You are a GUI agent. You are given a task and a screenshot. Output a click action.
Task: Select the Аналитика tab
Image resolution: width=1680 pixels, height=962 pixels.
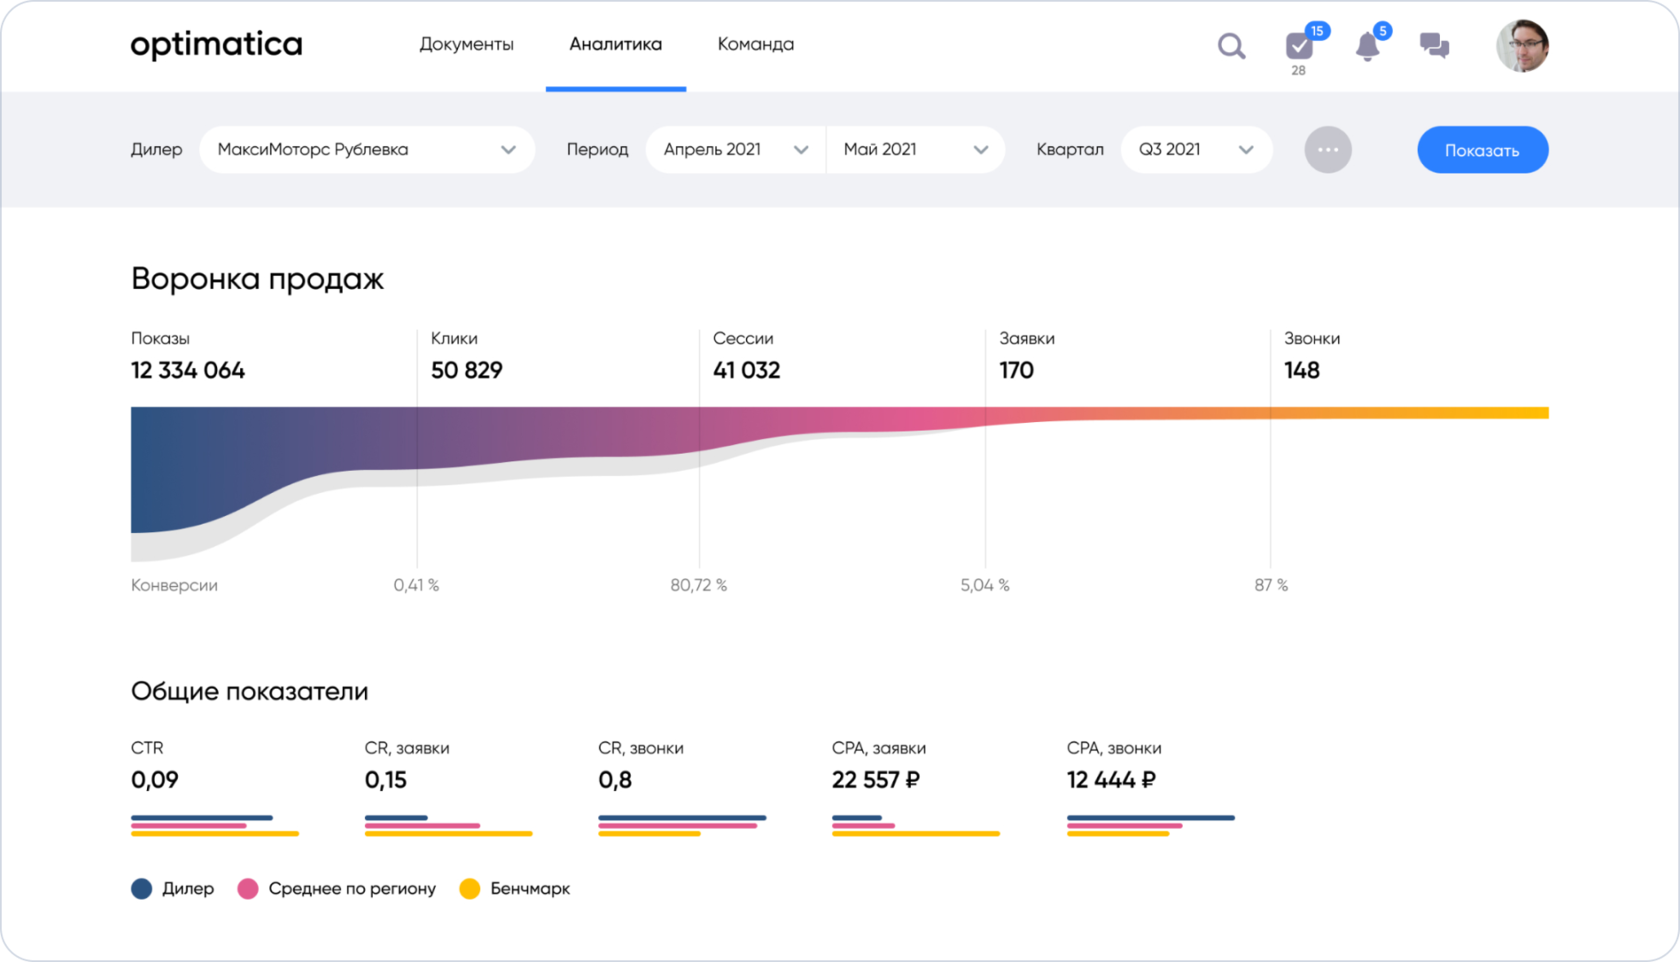coord(615,45)
